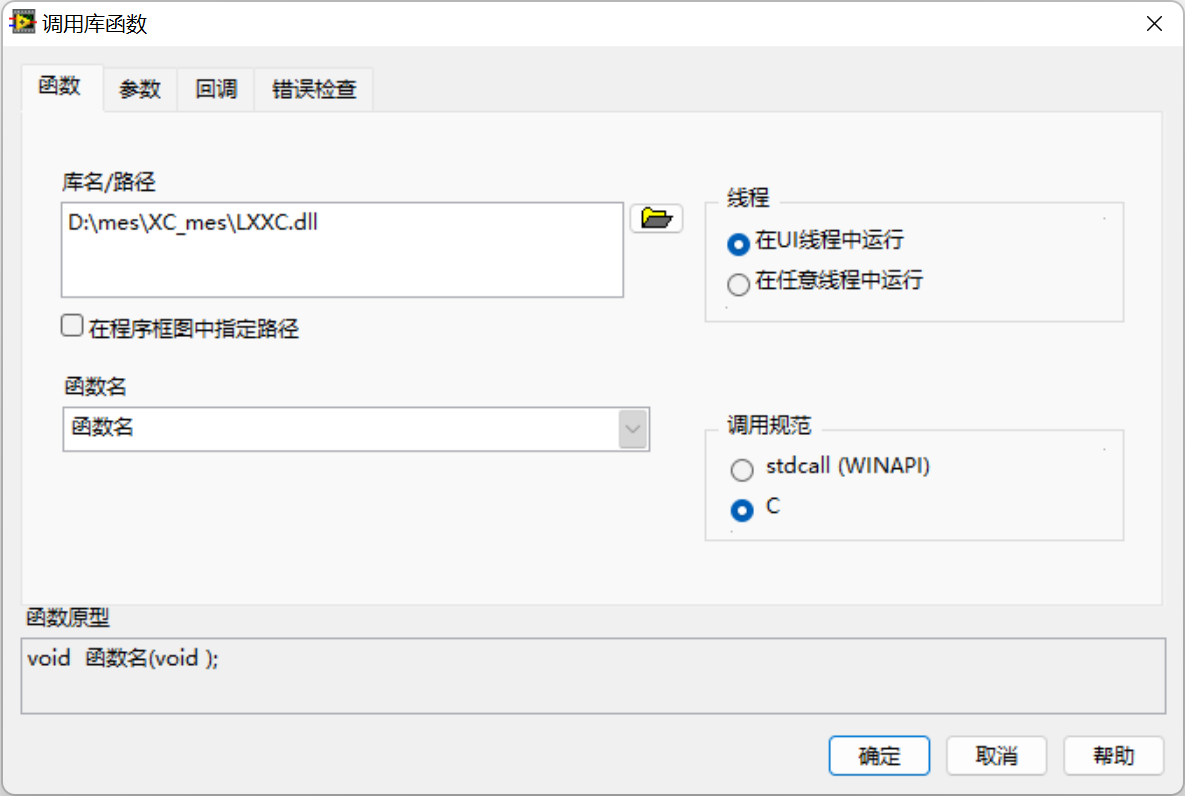This screenshot has width=1185, height=796.
Task: Click the 调用库函数 window title text
Action: pyautogui.click(x=94, y=23)
